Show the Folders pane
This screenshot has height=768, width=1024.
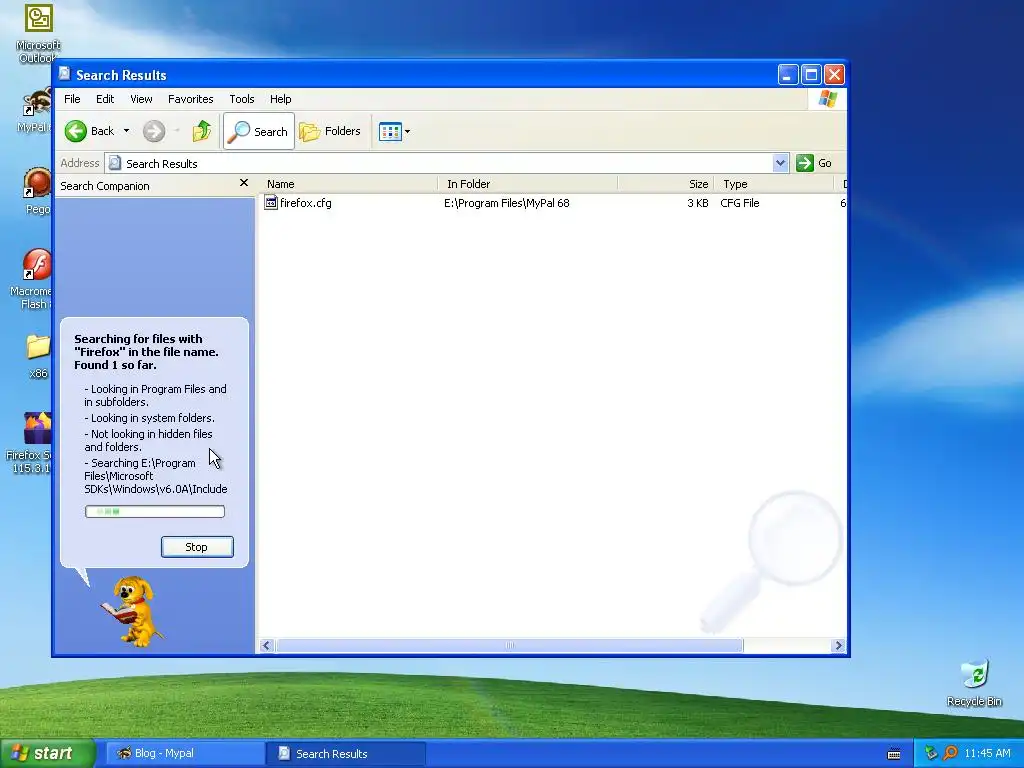point(330,131)
